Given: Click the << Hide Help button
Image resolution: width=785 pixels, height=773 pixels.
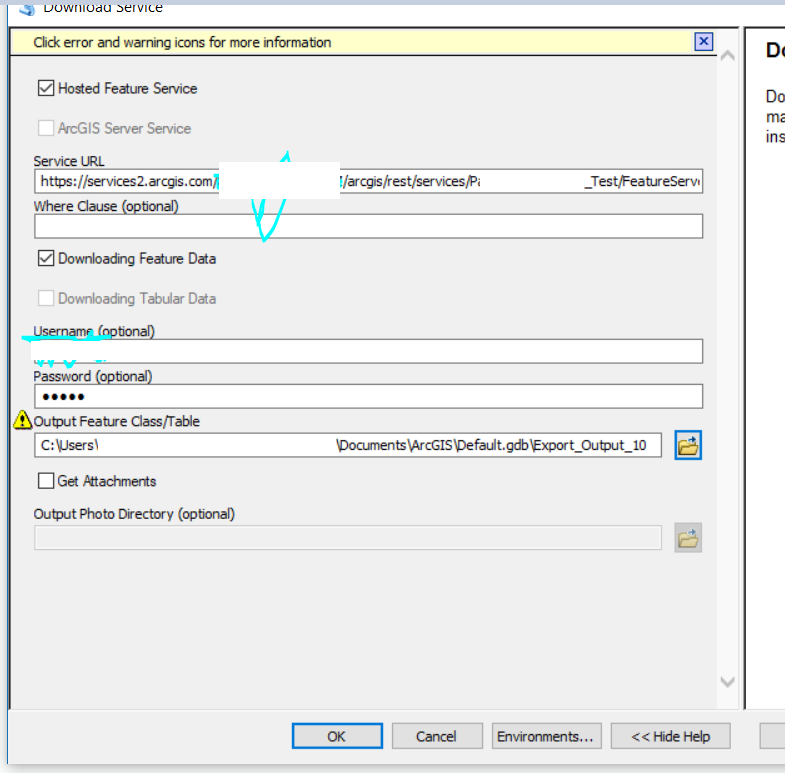Looking at the screenshot, I should click(670, 736).
